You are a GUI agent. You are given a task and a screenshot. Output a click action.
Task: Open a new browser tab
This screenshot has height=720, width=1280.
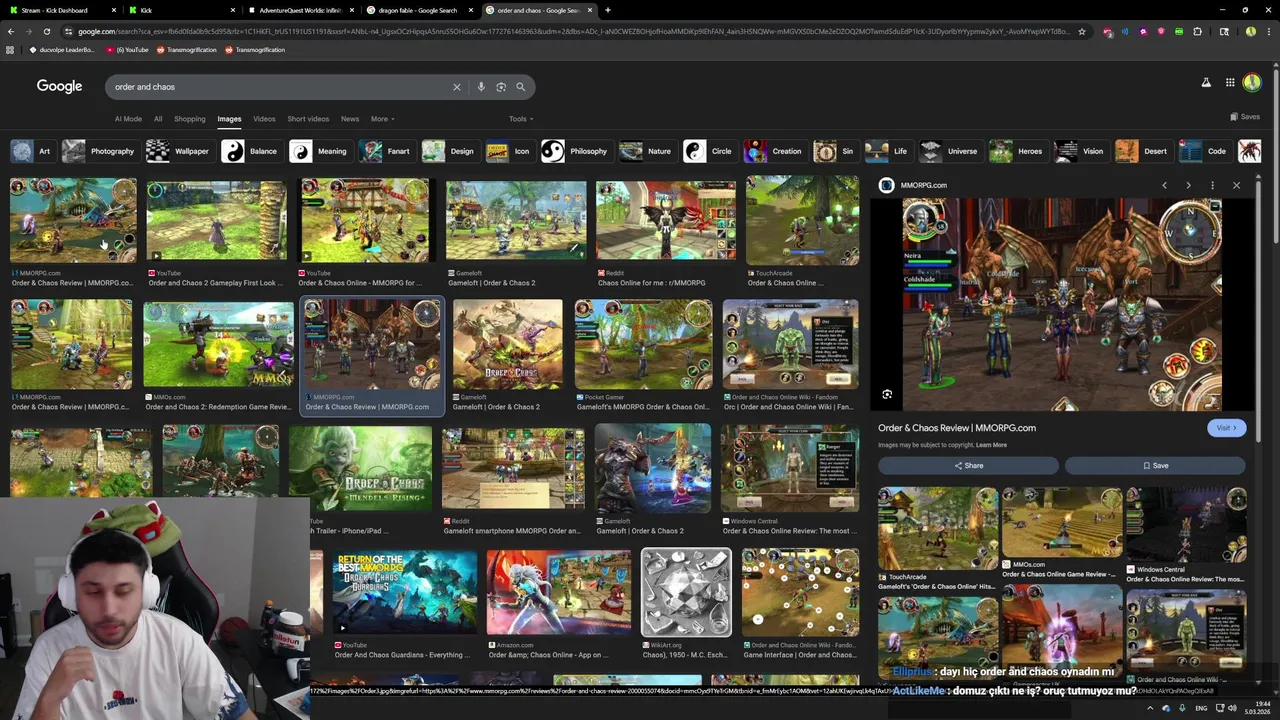[x=608, y=10]
